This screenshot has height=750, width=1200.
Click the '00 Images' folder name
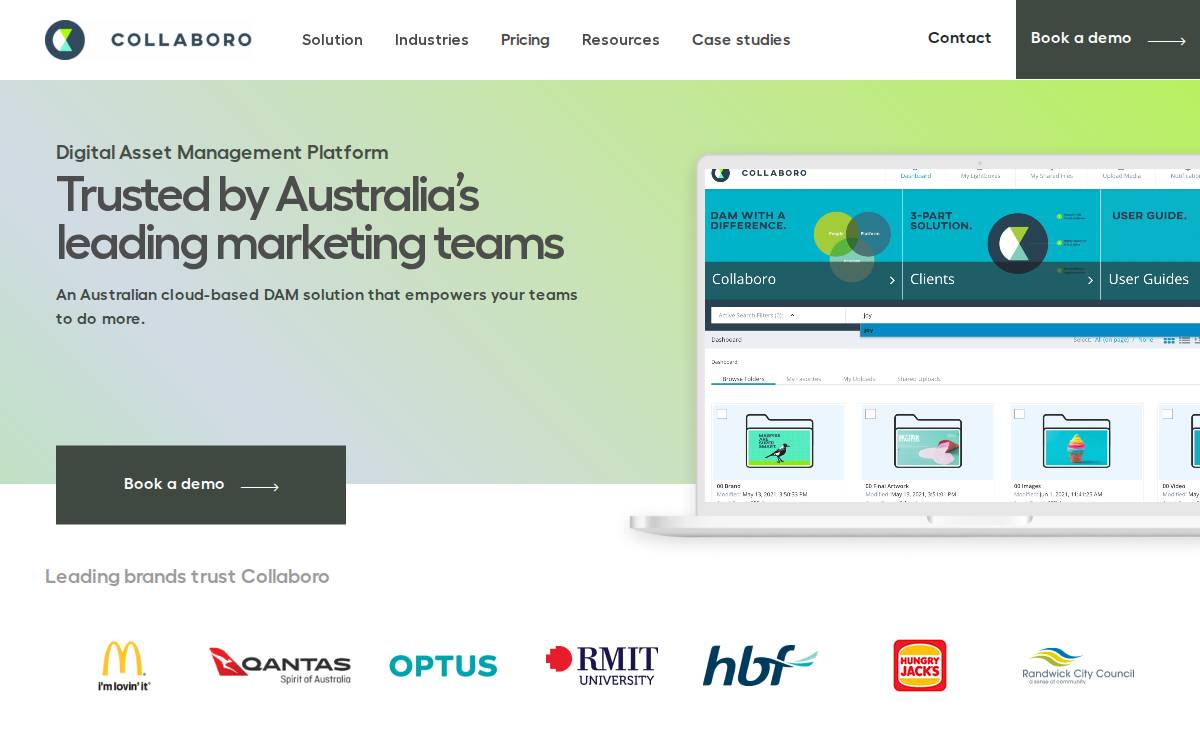1029,486
